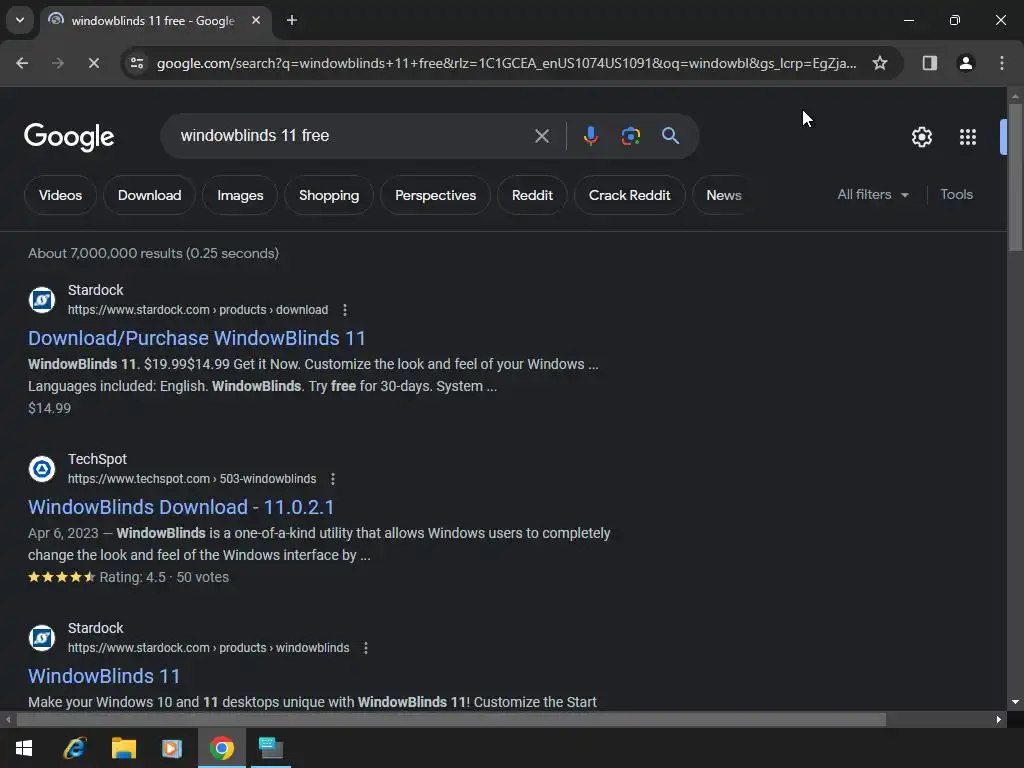This screenshot has height=768, width=1024.
Task: Open File Explorer from taskbar
Action: (x=123, y=748)
